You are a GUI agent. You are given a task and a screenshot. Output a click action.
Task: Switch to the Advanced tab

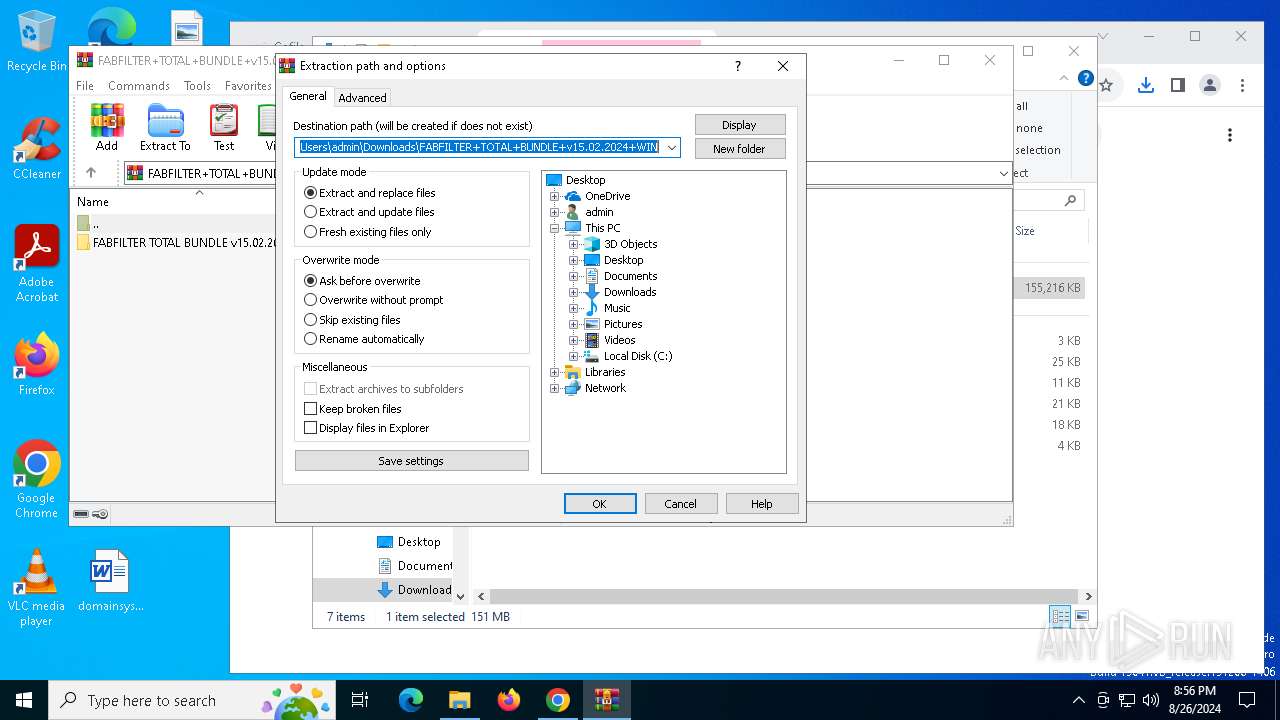point(362,98)
